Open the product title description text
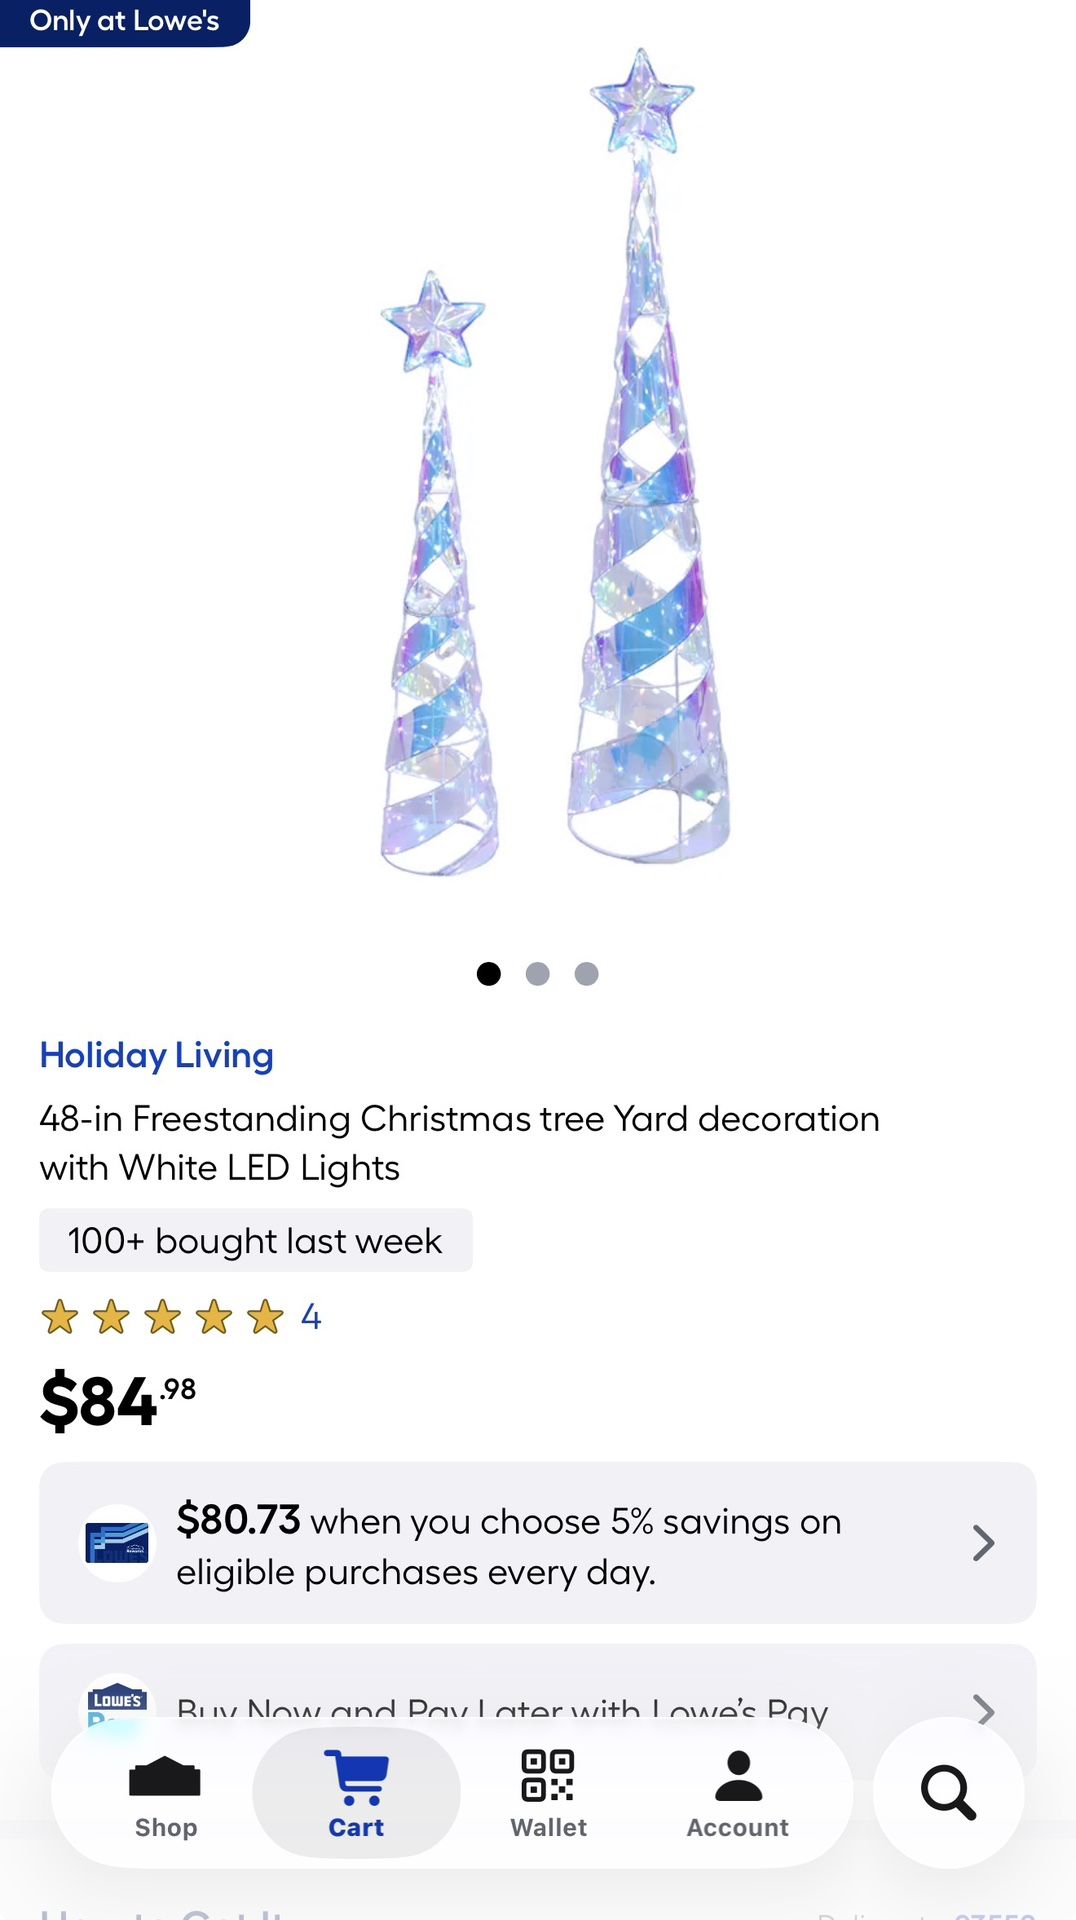The height and width of the screenshot is (1920, 1076). pyautogui.click(x=459, y=1143)
